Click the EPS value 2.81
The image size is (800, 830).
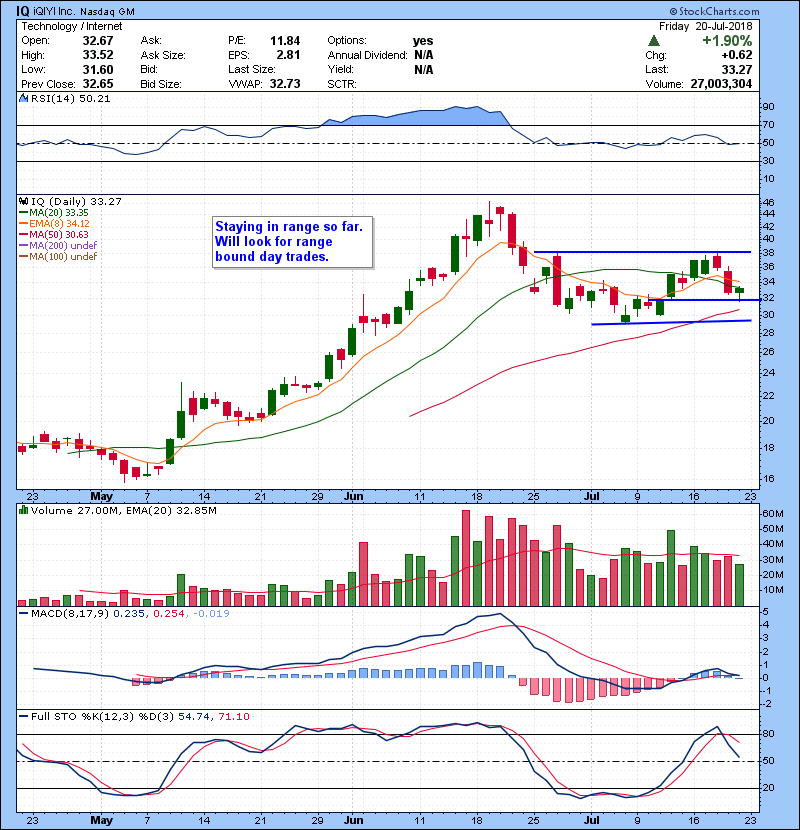(x=288, y=55)
